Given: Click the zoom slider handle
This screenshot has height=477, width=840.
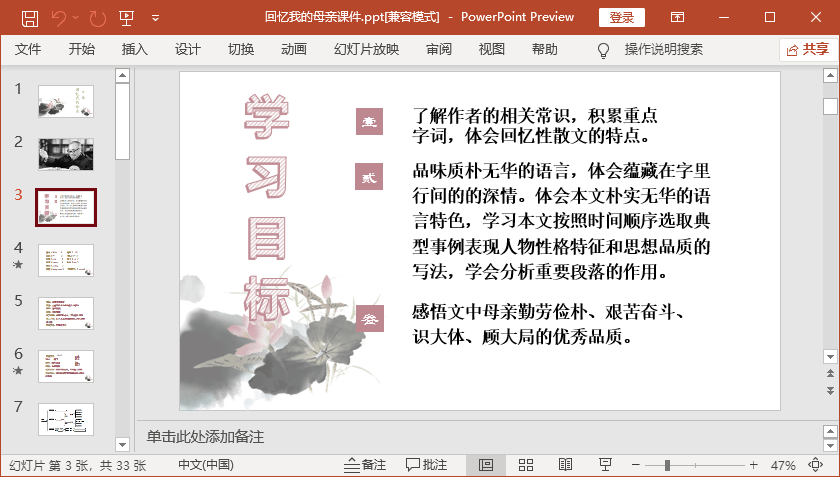Looking at the screenshot, I should (668, 465).
